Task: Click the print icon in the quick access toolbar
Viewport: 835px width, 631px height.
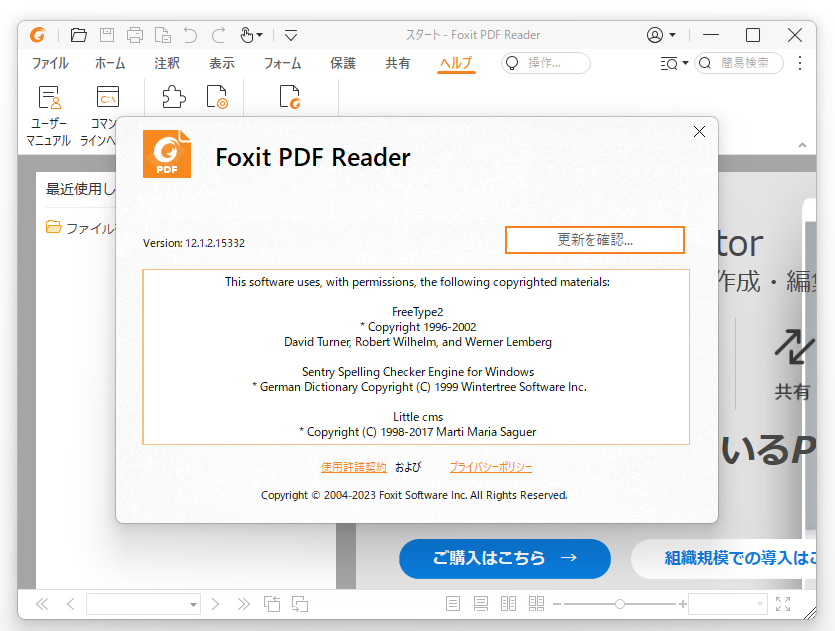Action: pos(135,34)
